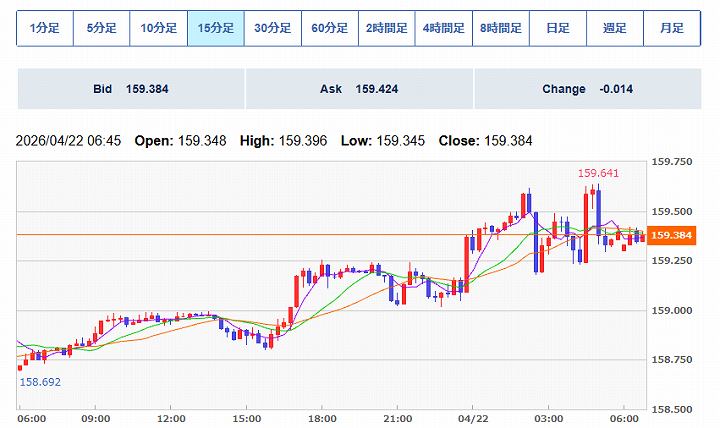720x428 pixels.
Task: Click the 159.641 high price marker
Action: [x=598, y=173]
